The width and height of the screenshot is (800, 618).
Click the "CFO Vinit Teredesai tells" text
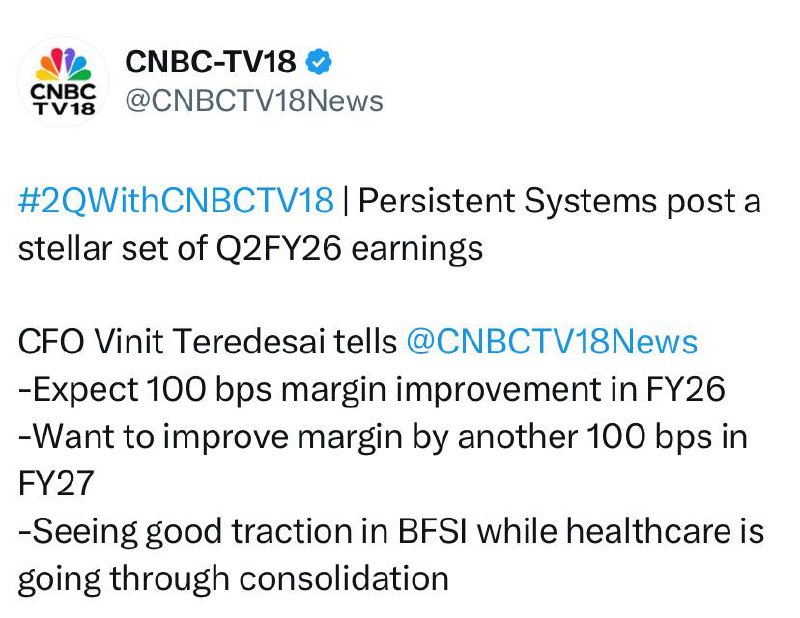pyautogui.click(x=207, y=341)
